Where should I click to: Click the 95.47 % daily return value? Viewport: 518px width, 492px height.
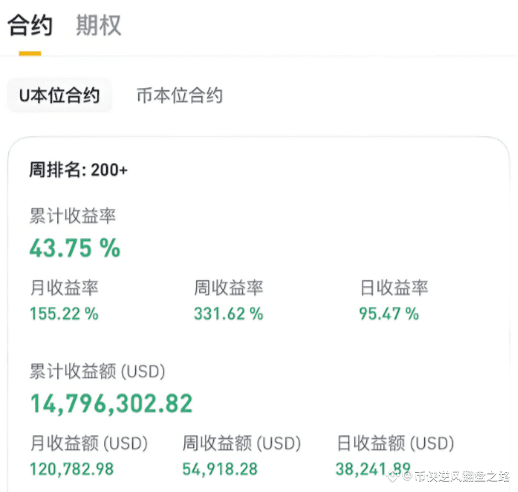click(389, 314)
